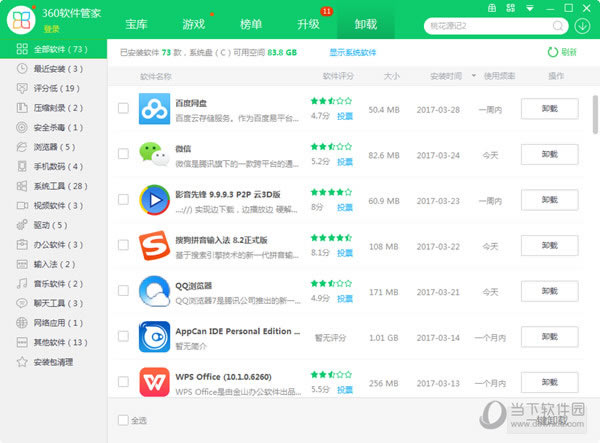
Task: Click 投票 link for QQ浏览器
Action: pyautogui.click(x=345, y=298)
